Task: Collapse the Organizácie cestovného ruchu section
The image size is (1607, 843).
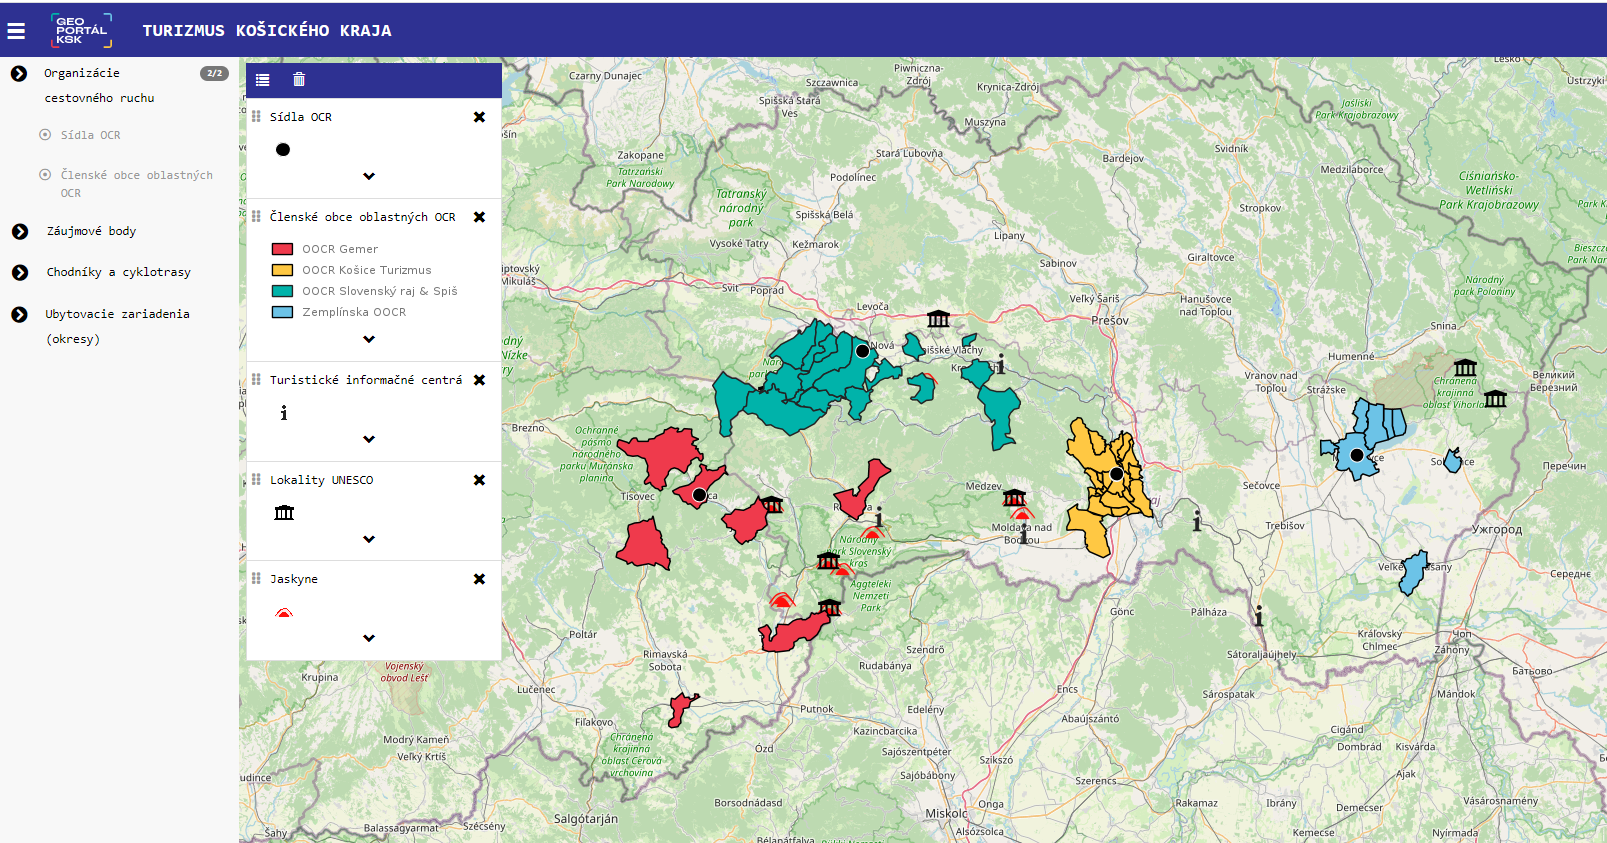Action: pyautogui.click(x=19, y=73)
